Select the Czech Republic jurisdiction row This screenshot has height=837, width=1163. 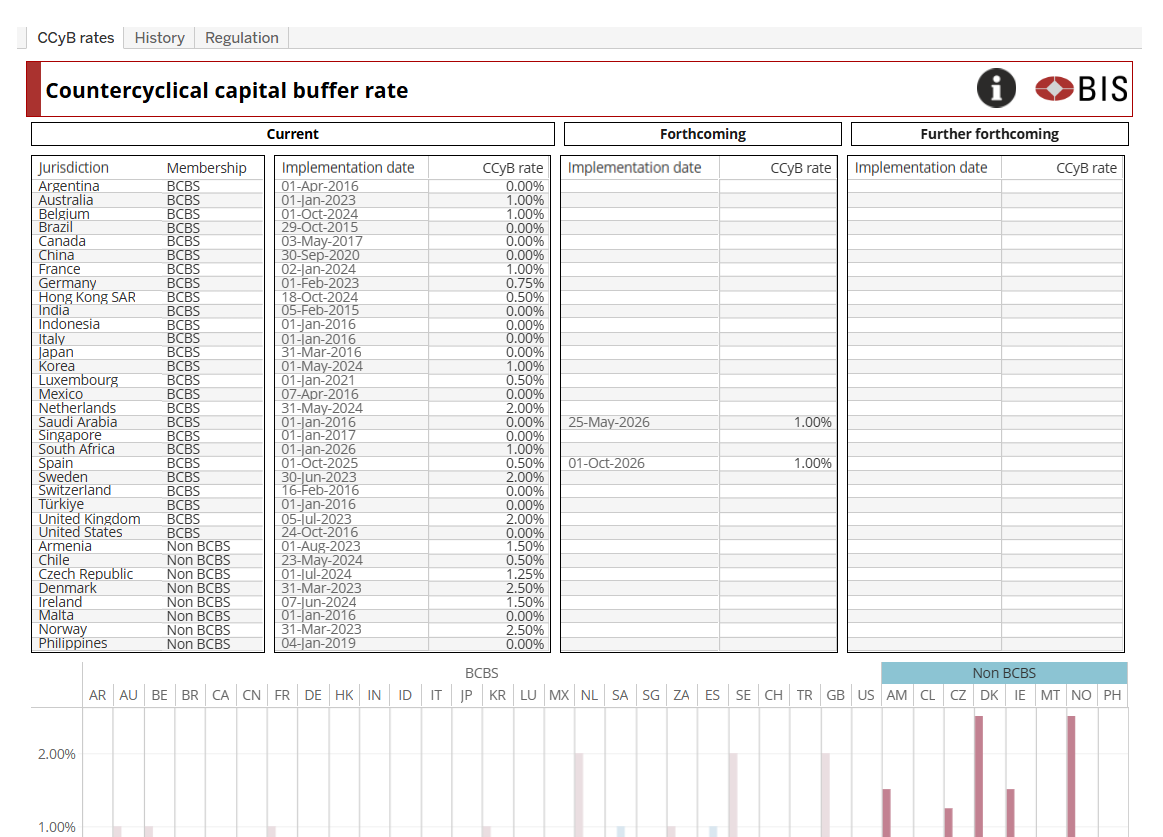(x=148, y=574)
